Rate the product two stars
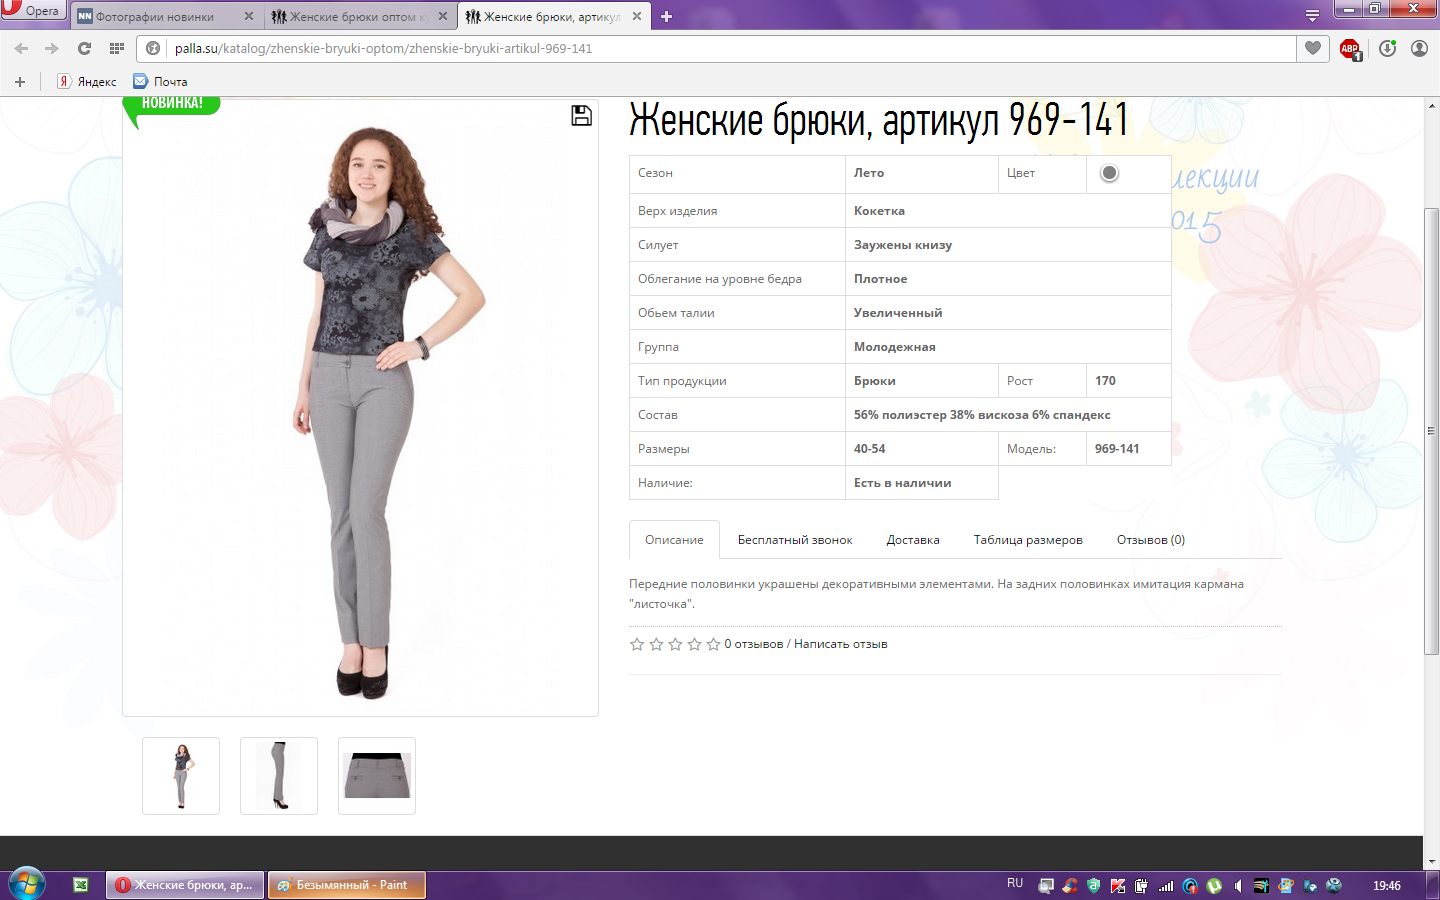 pyautogui.click(x=656, y=644)
